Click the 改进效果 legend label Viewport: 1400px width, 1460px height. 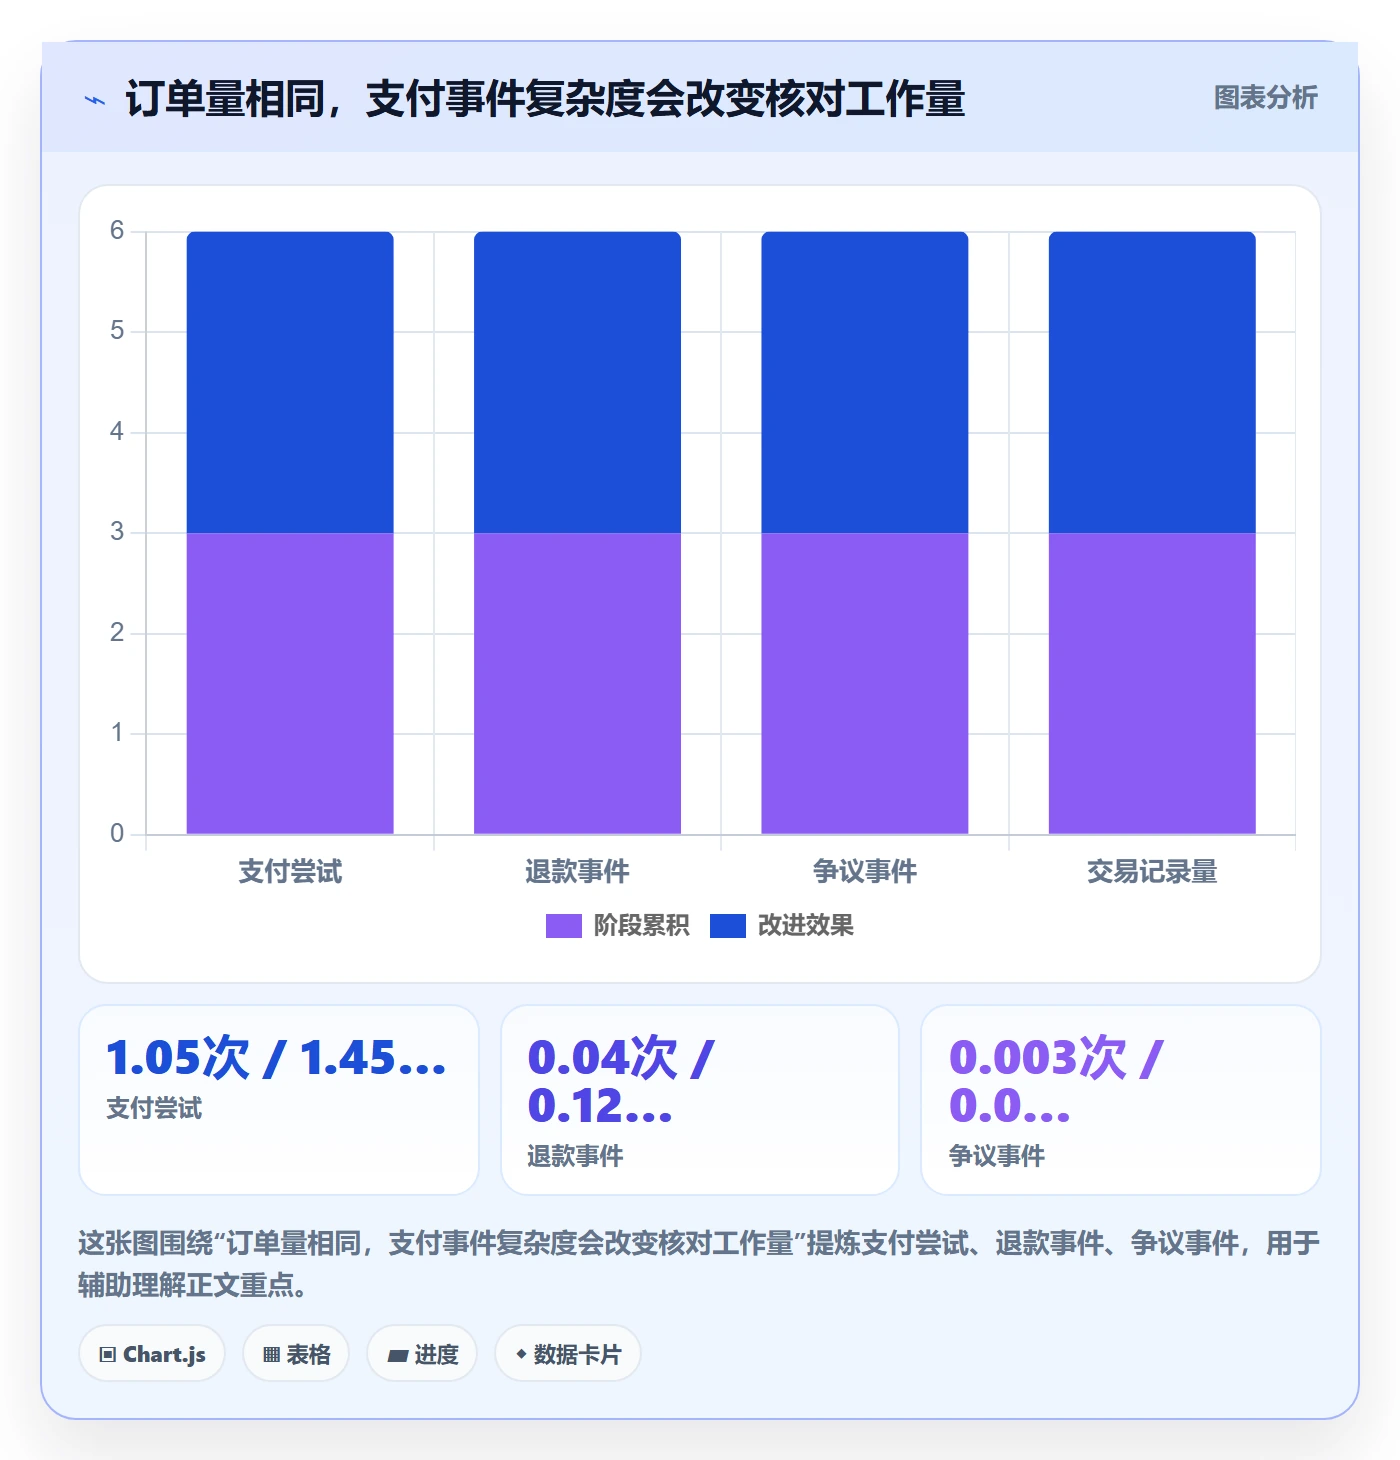pyautogui.click(x=805, y=926)
